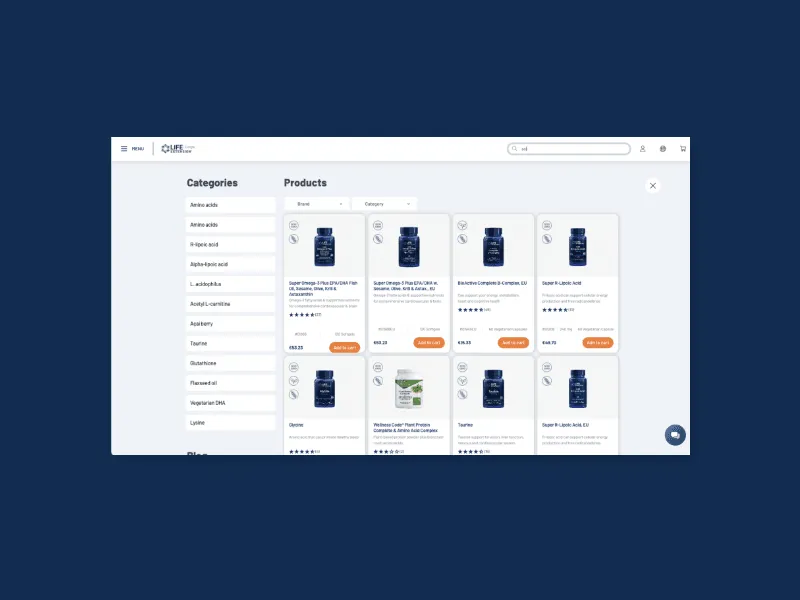This screenshot has width=800, height=600.
Task: Select R-lipoic acid category
Action: (231, 244)
